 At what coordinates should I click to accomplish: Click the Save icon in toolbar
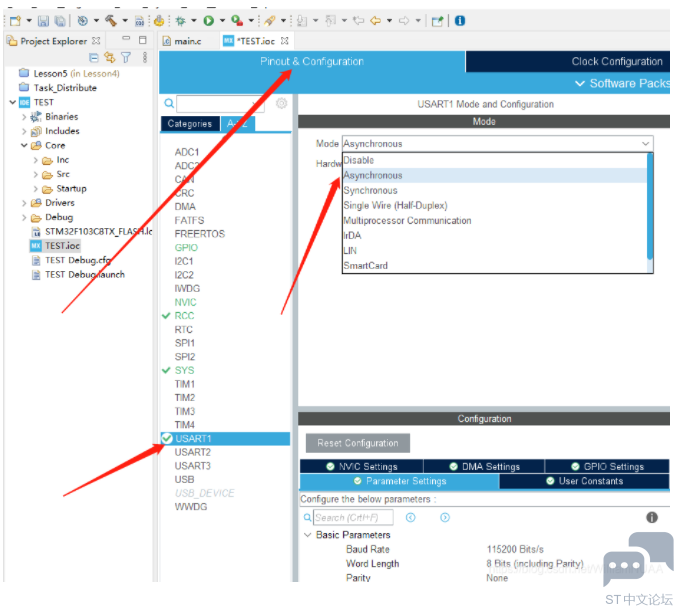click(43, 20)
